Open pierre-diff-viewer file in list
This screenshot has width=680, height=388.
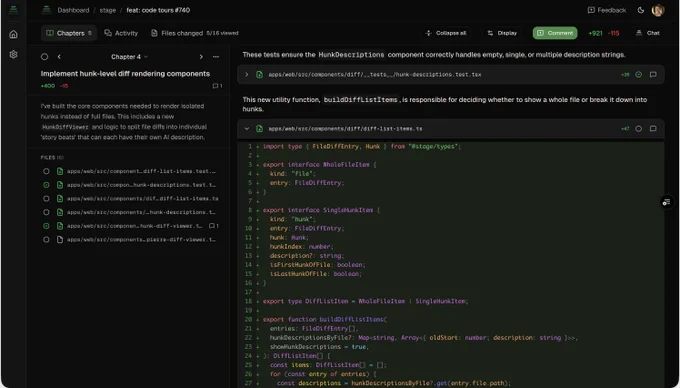[141, 240]
